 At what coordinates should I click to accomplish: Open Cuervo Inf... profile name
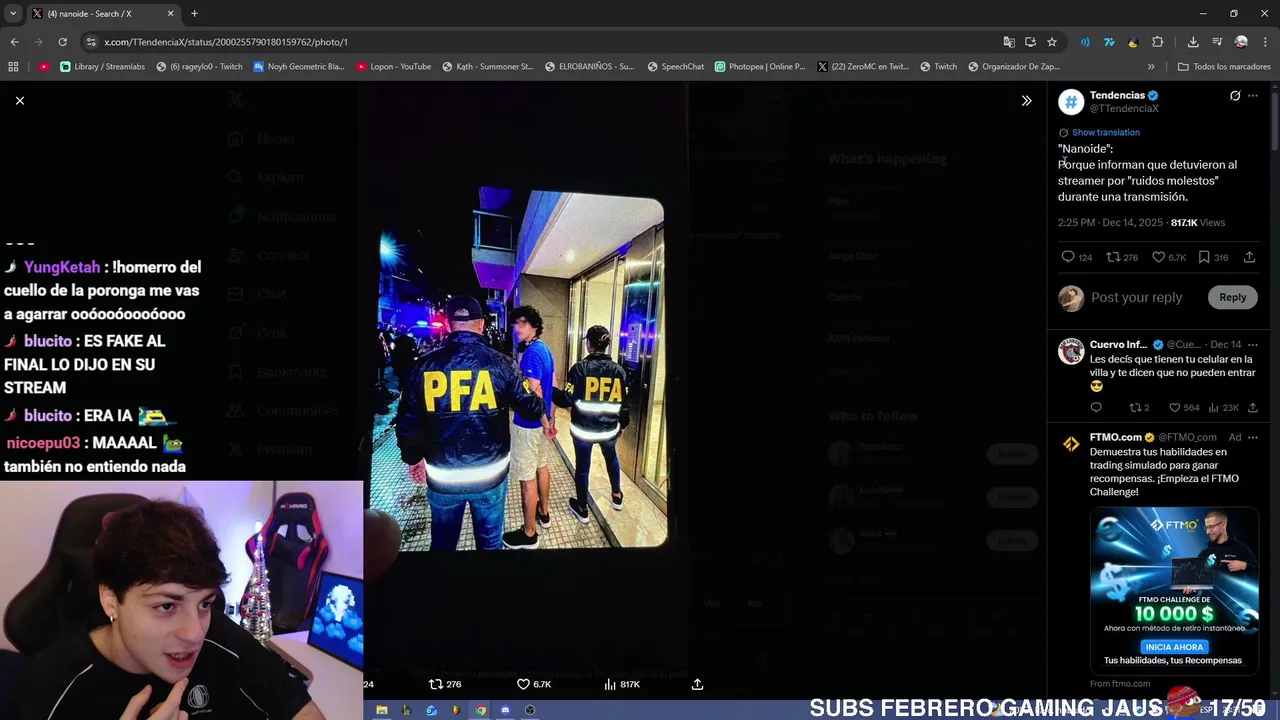[1118, 344]
